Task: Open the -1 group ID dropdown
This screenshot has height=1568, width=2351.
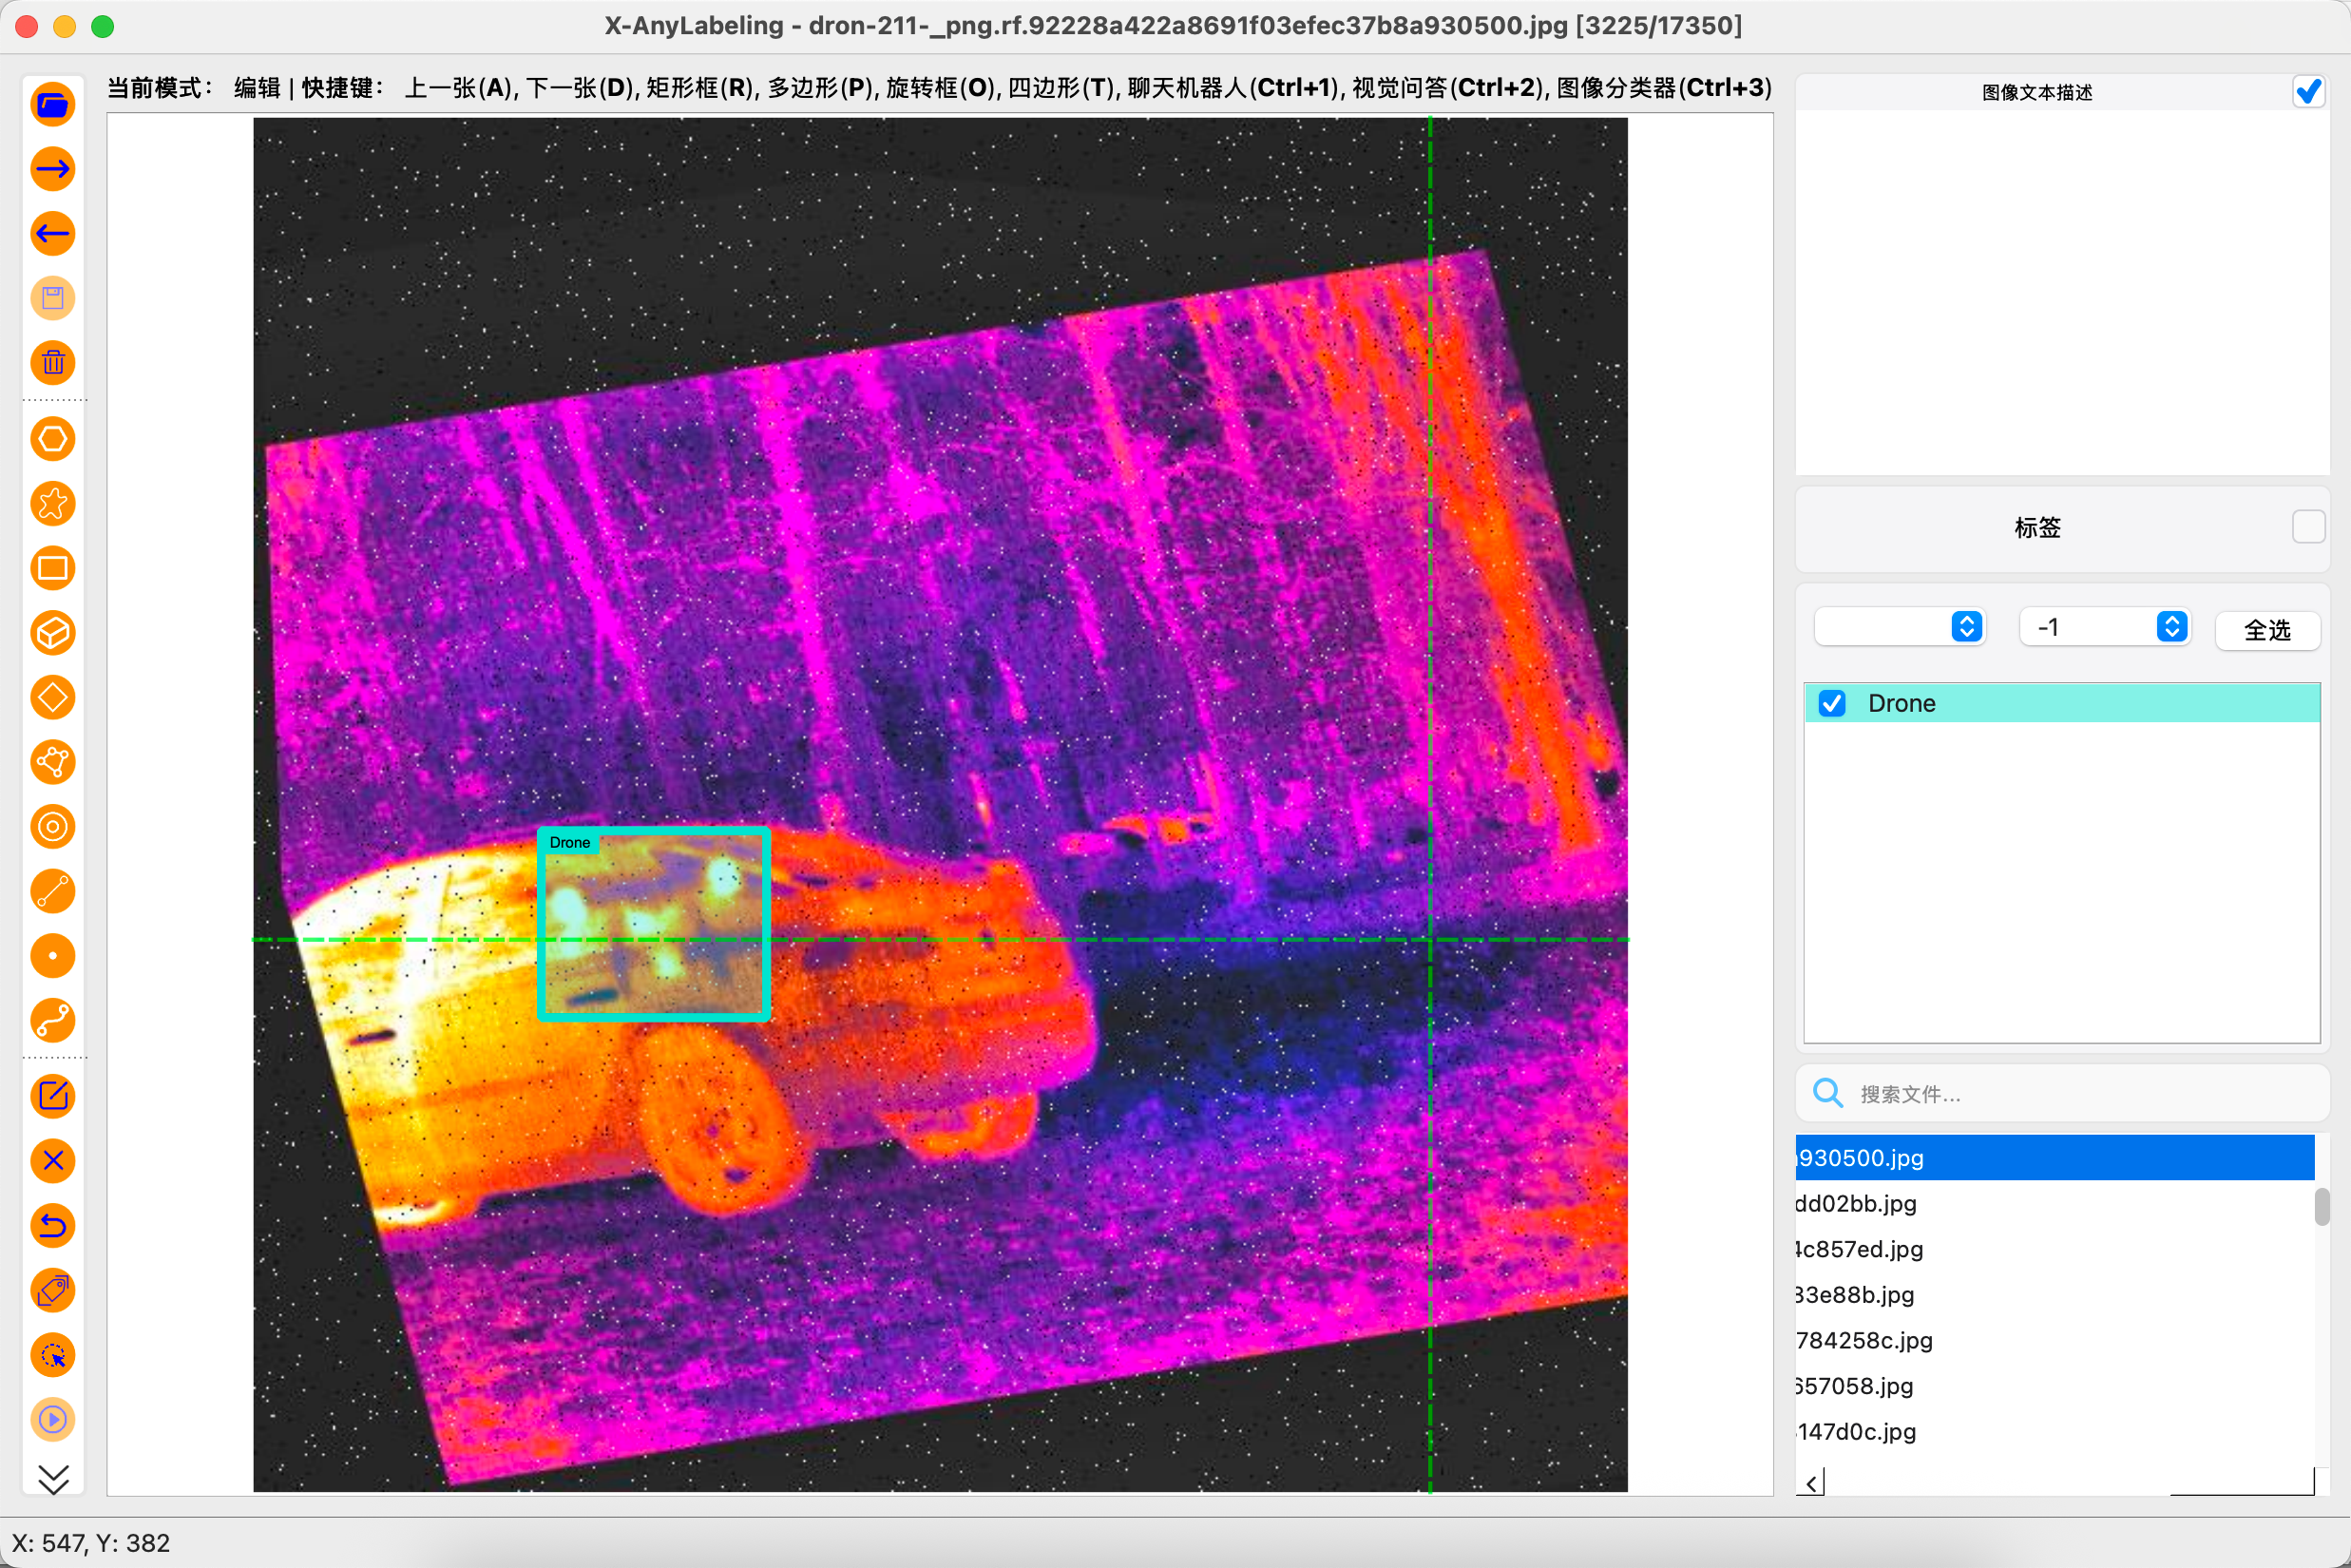Action: pyautogui.click(x=2104, y=627)
